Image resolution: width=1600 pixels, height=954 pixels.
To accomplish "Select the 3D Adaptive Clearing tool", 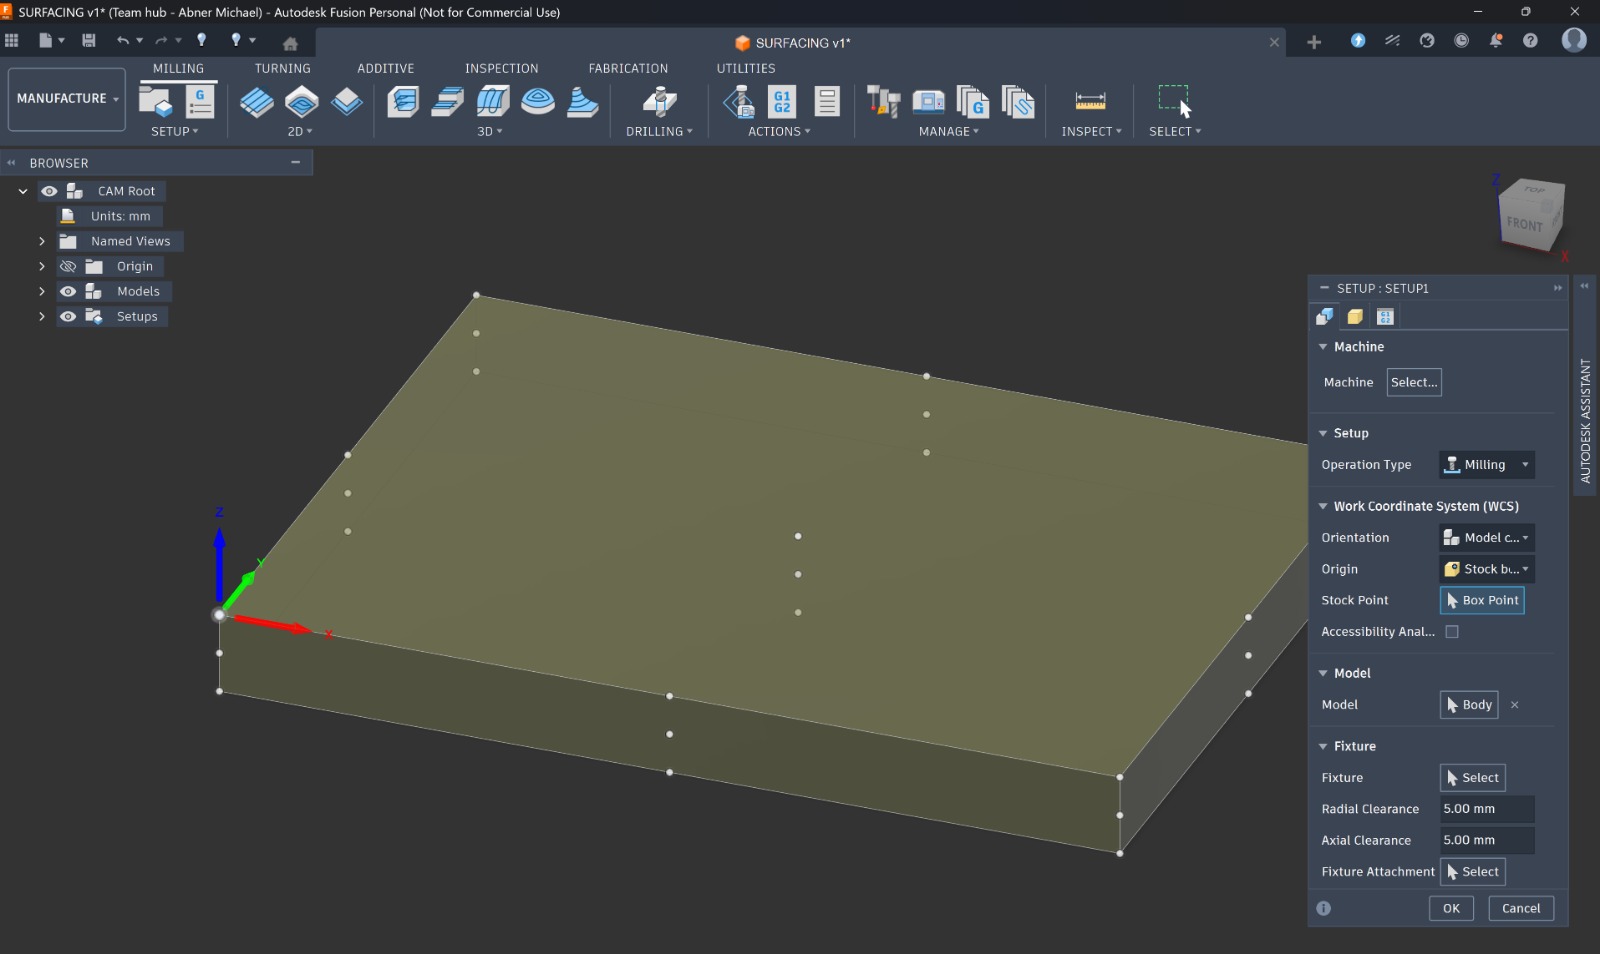I will pos(403,101).
